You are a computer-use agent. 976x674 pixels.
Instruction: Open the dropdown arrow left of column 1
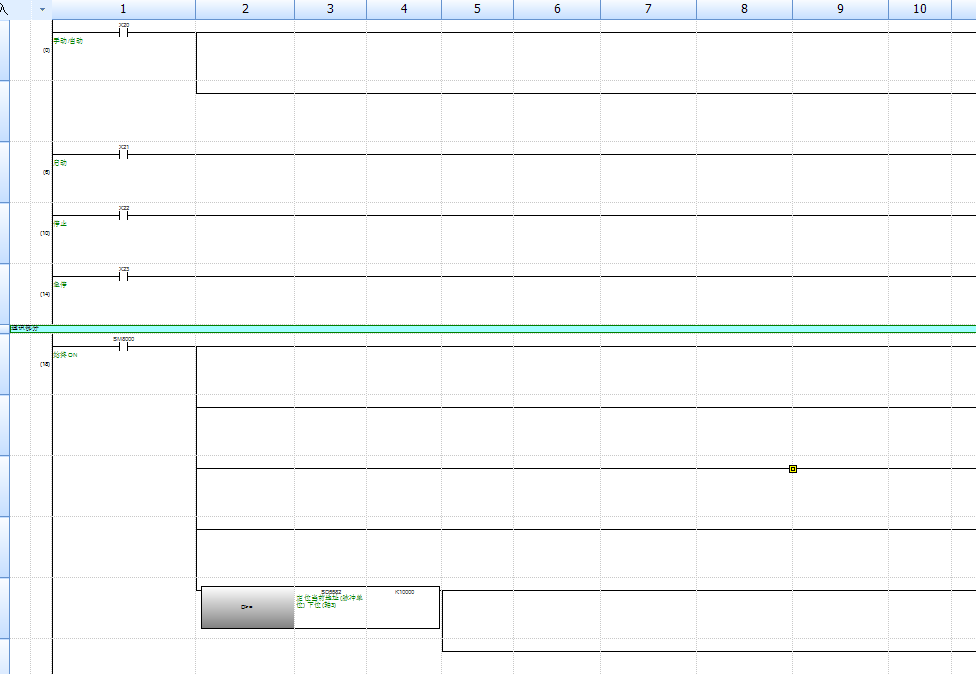click(42, 9)
